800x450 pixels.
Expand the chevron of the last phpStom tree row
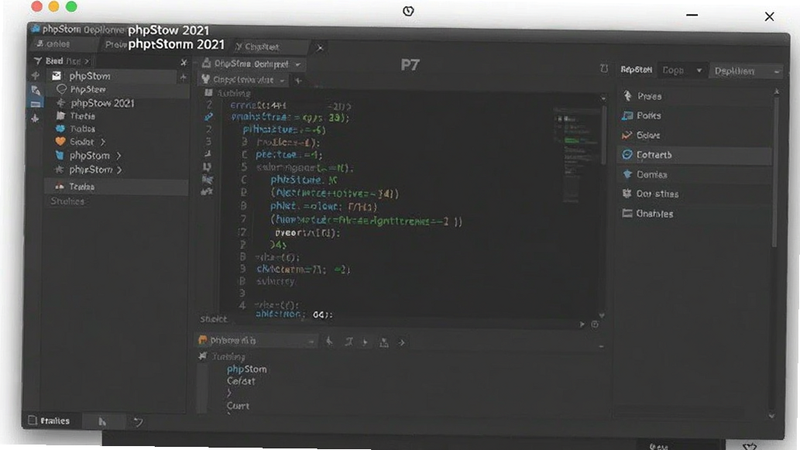tap(119, 170)
